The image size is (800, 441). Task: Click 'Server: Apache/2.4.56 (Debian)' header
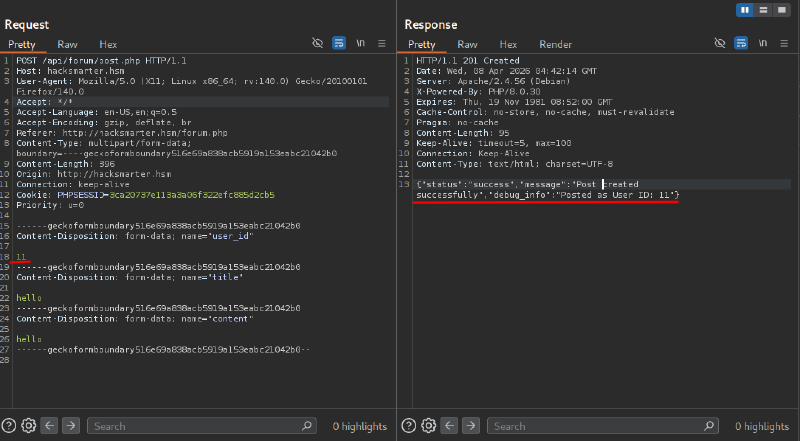[x=493, y=81]
